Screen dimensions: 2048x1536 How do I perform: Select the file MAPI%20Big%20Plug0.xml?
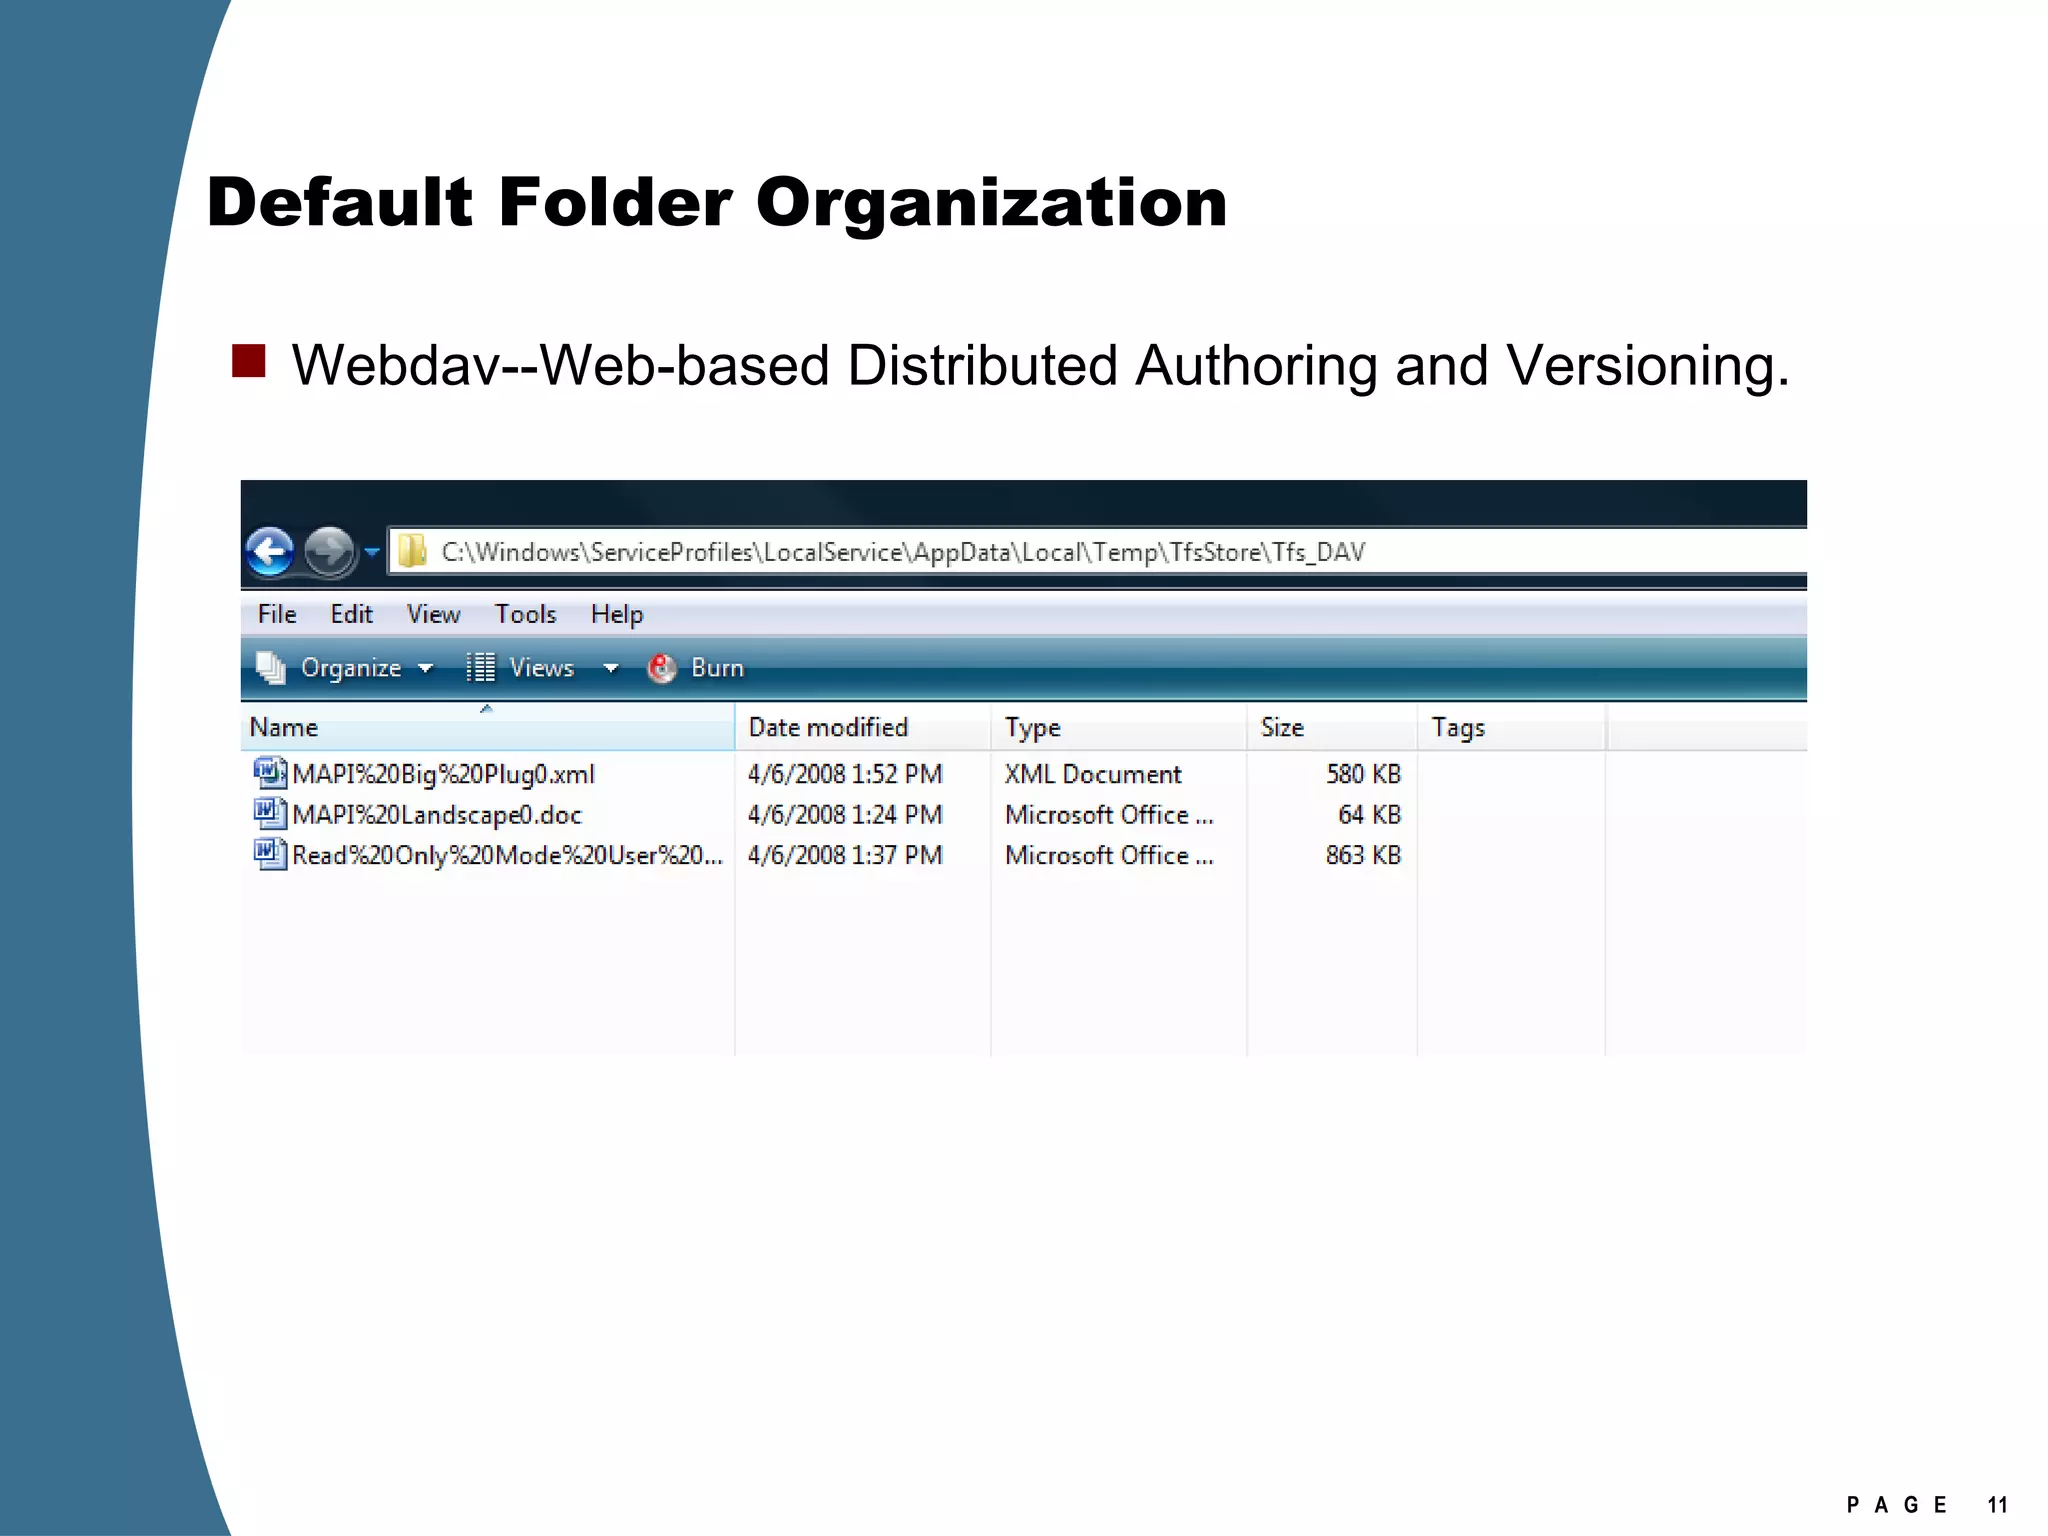point(443,774)
